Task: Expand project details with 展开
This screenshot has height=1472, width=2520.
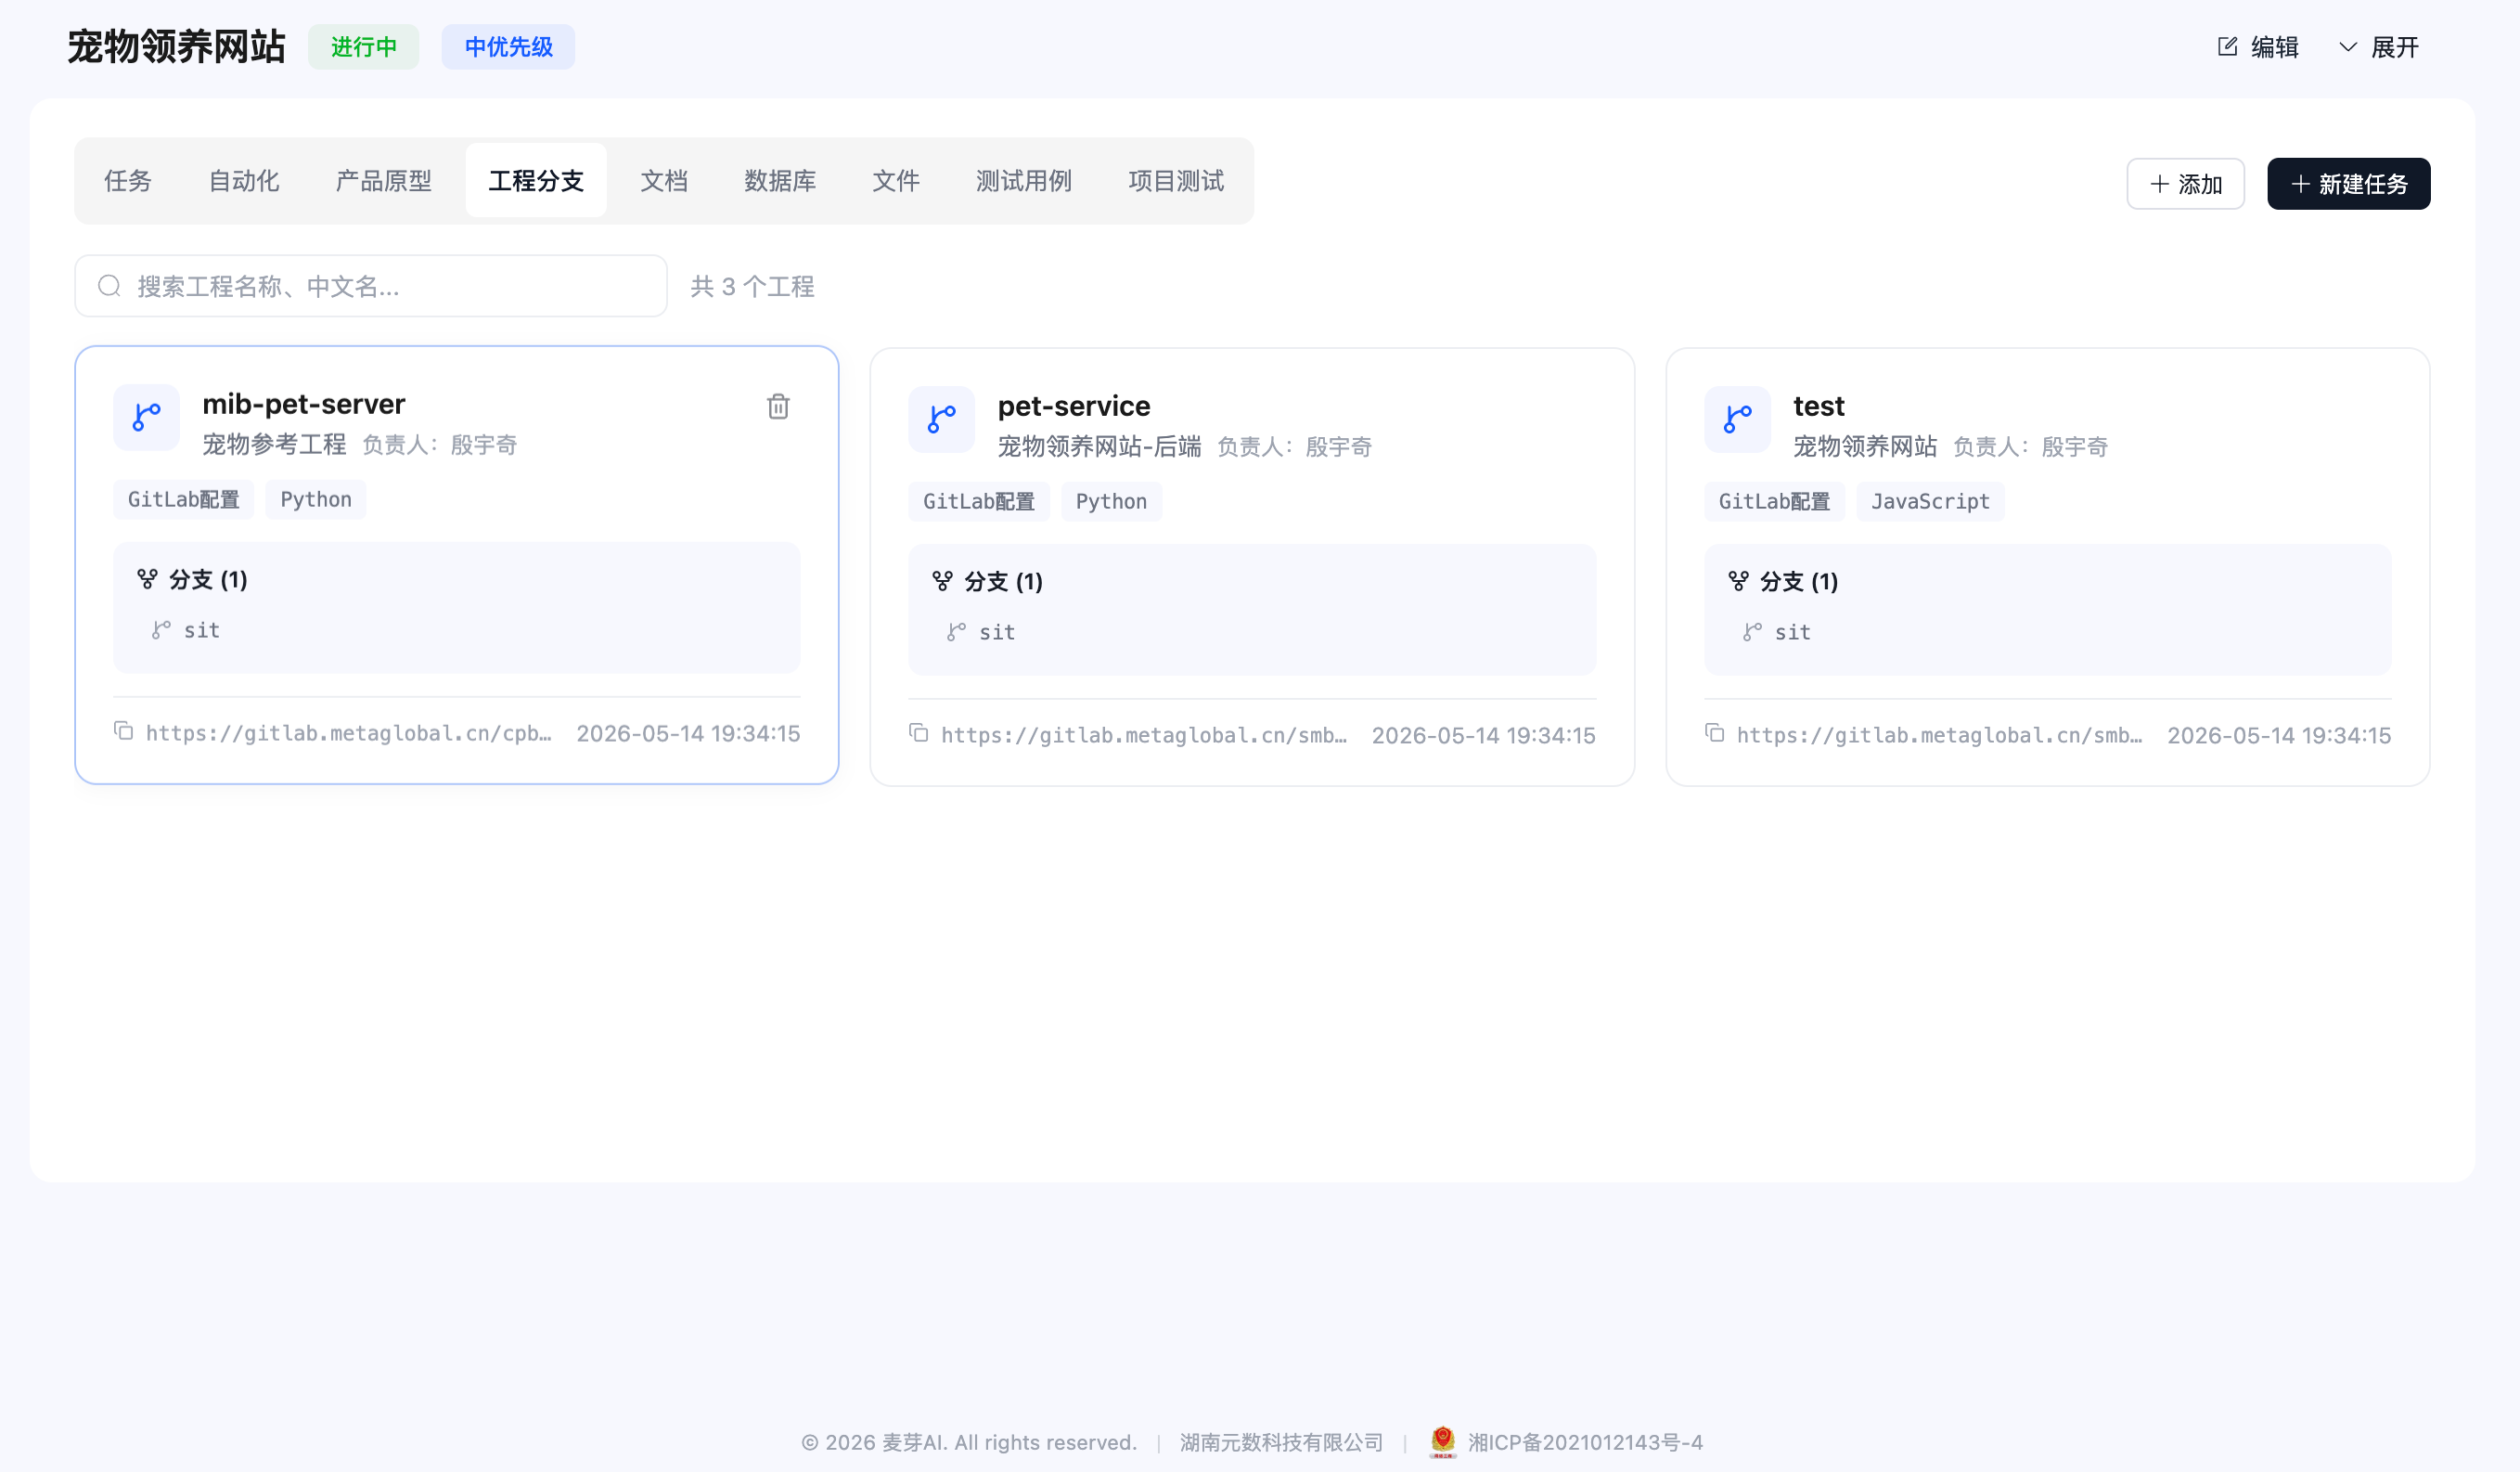Action: coord(2378,47)
